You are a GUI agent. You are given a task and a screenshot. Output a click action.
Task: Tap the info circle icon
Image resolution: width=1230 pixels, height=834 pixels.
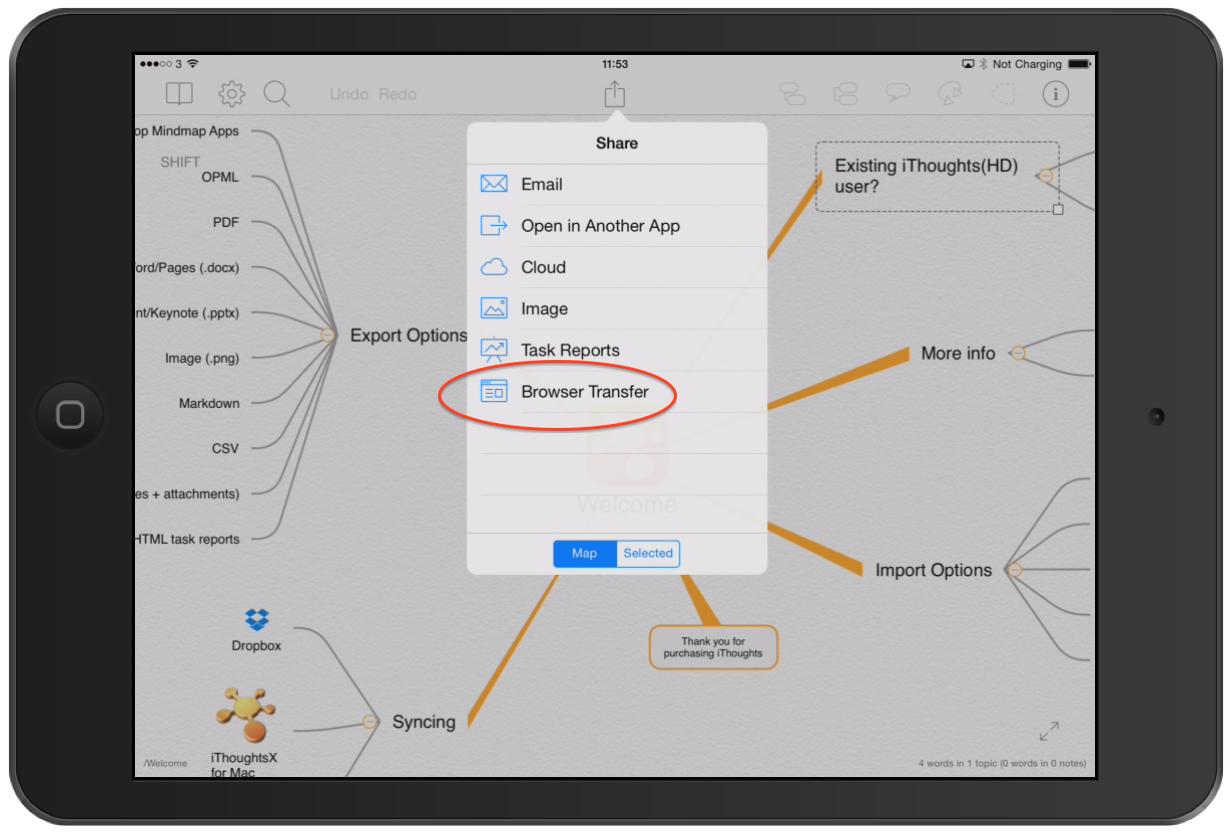pyautogui.click(x=1056, y=94)
